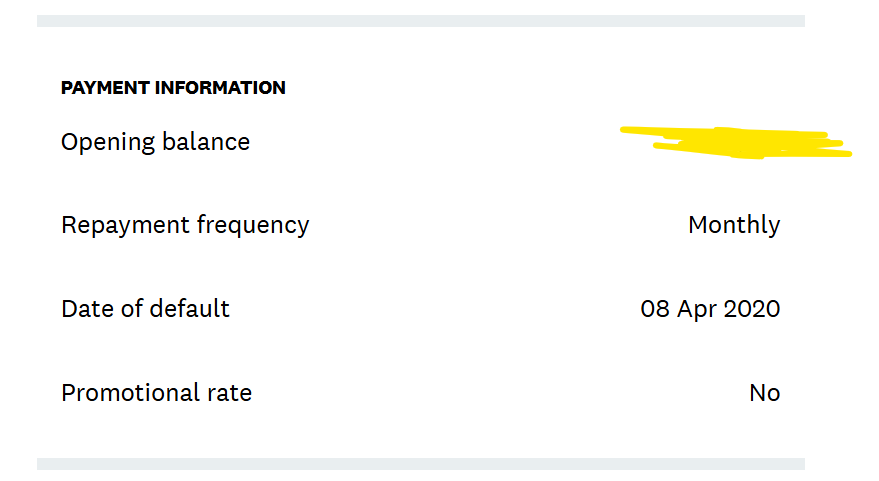
Task: Click the Promotional rate label
Action: click(156, 393)
